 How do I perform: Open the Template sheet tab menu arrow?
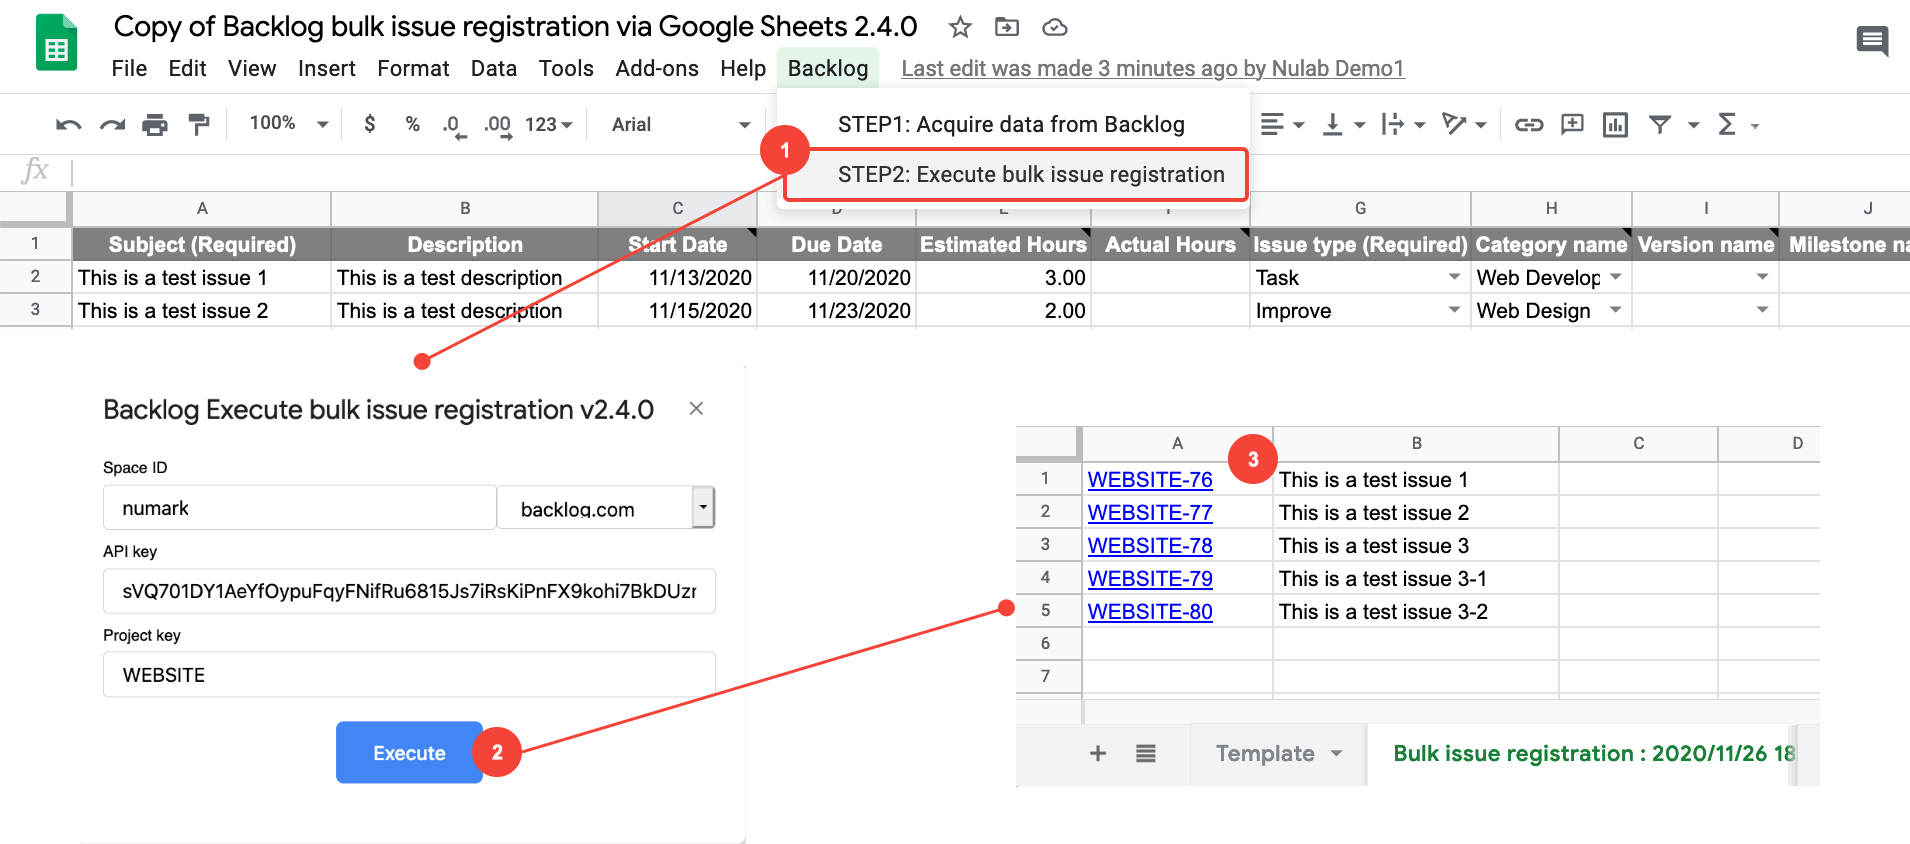1336,753
